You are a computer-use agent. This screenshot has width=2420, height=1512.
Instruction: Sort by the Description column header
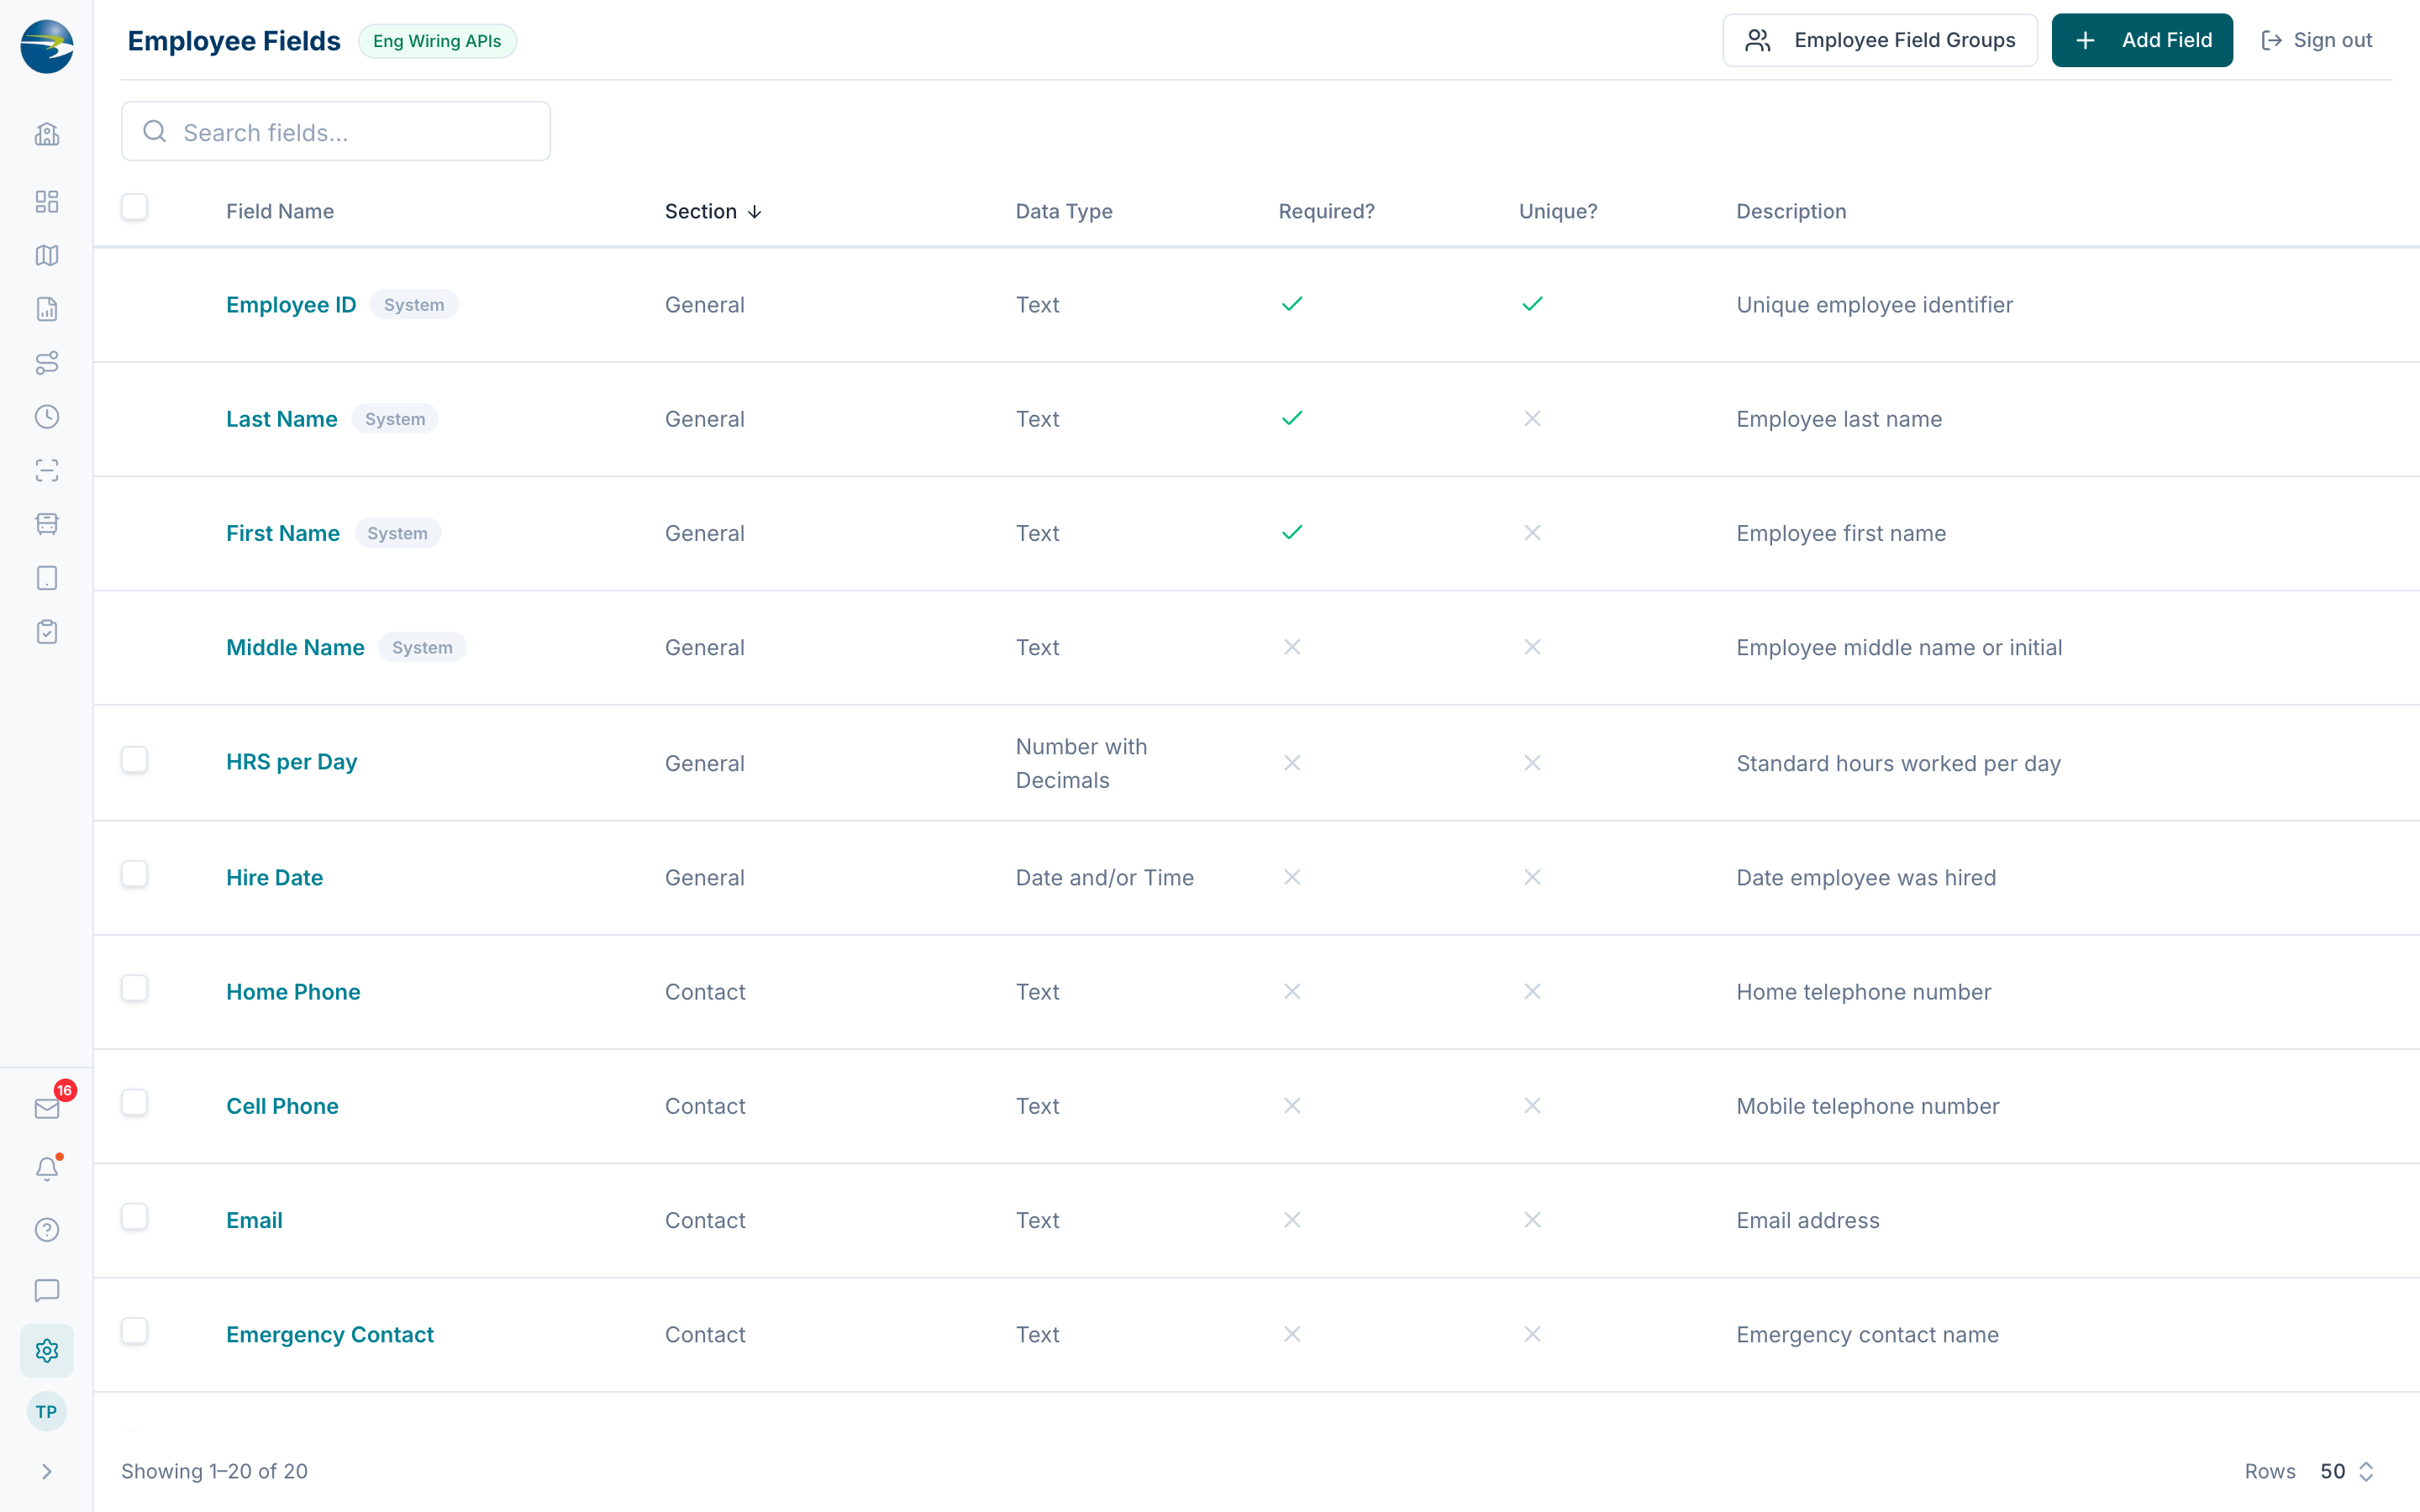click(1791, 211)
